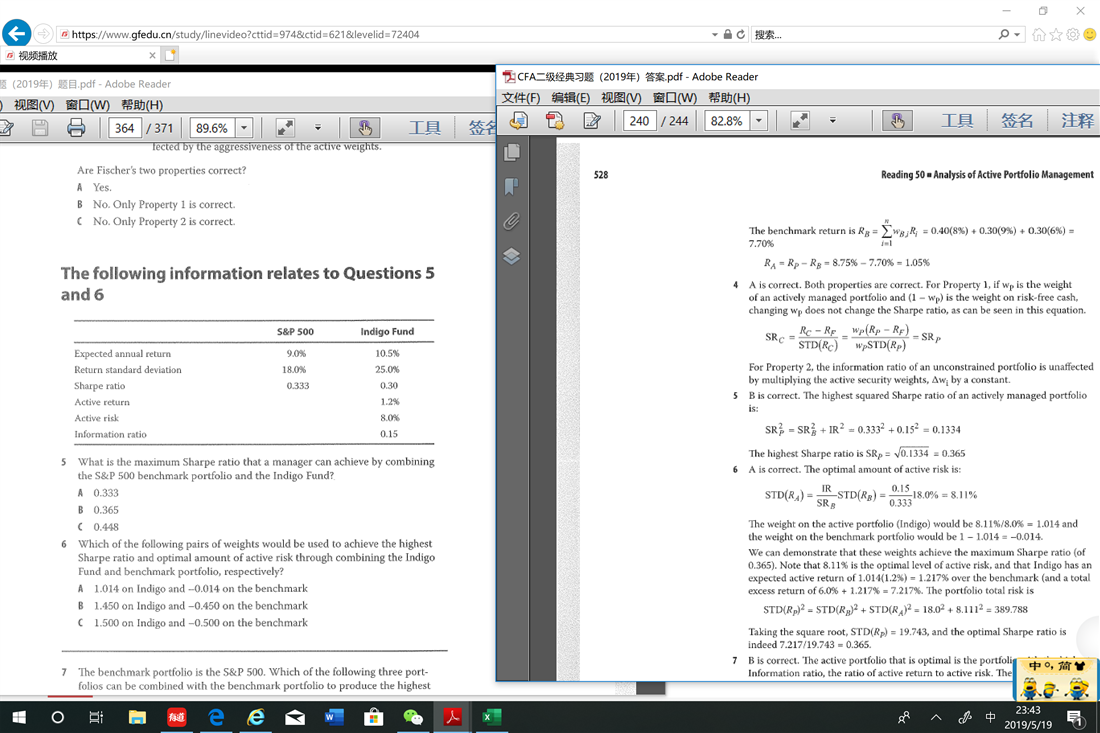Open Task View on the taskbar
The width and height of the screenshot is (1100, 733).
96,717
